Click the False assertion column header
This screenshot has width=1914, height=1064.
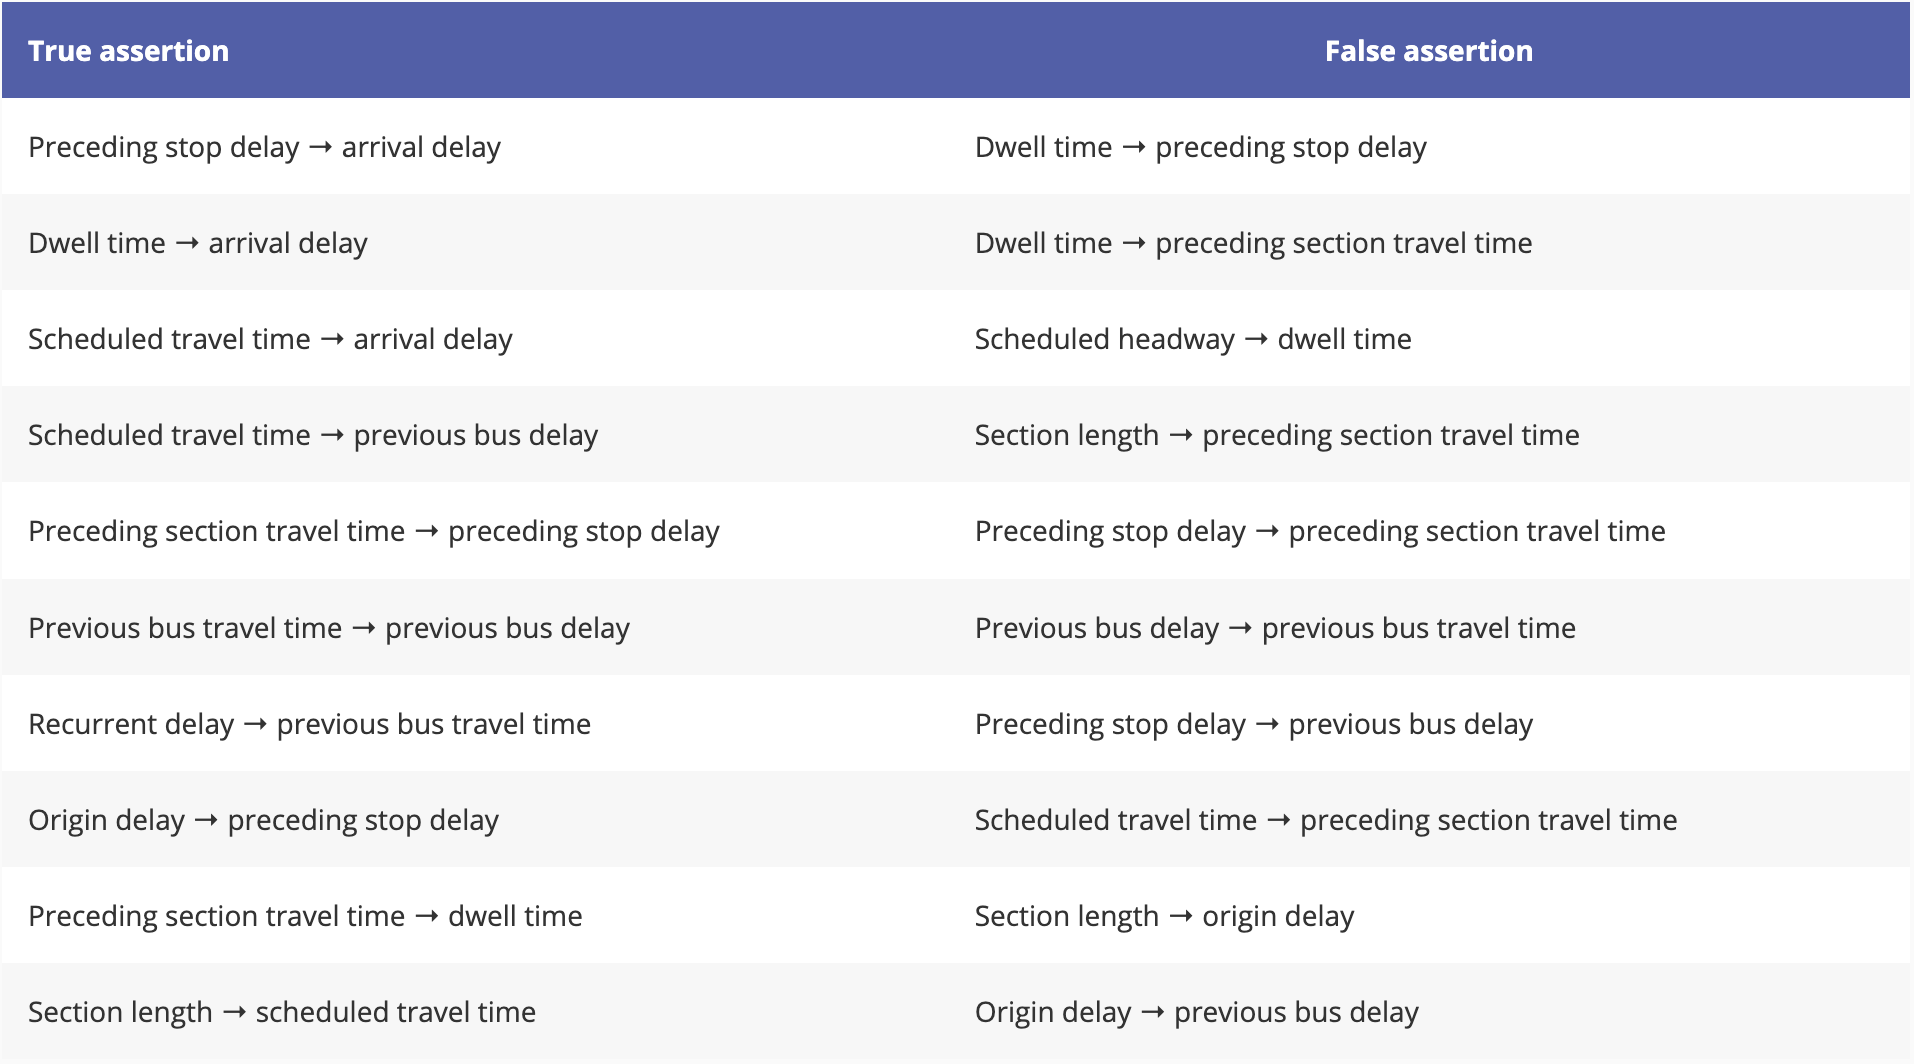pyautogui.click(x=1428, y=51)
